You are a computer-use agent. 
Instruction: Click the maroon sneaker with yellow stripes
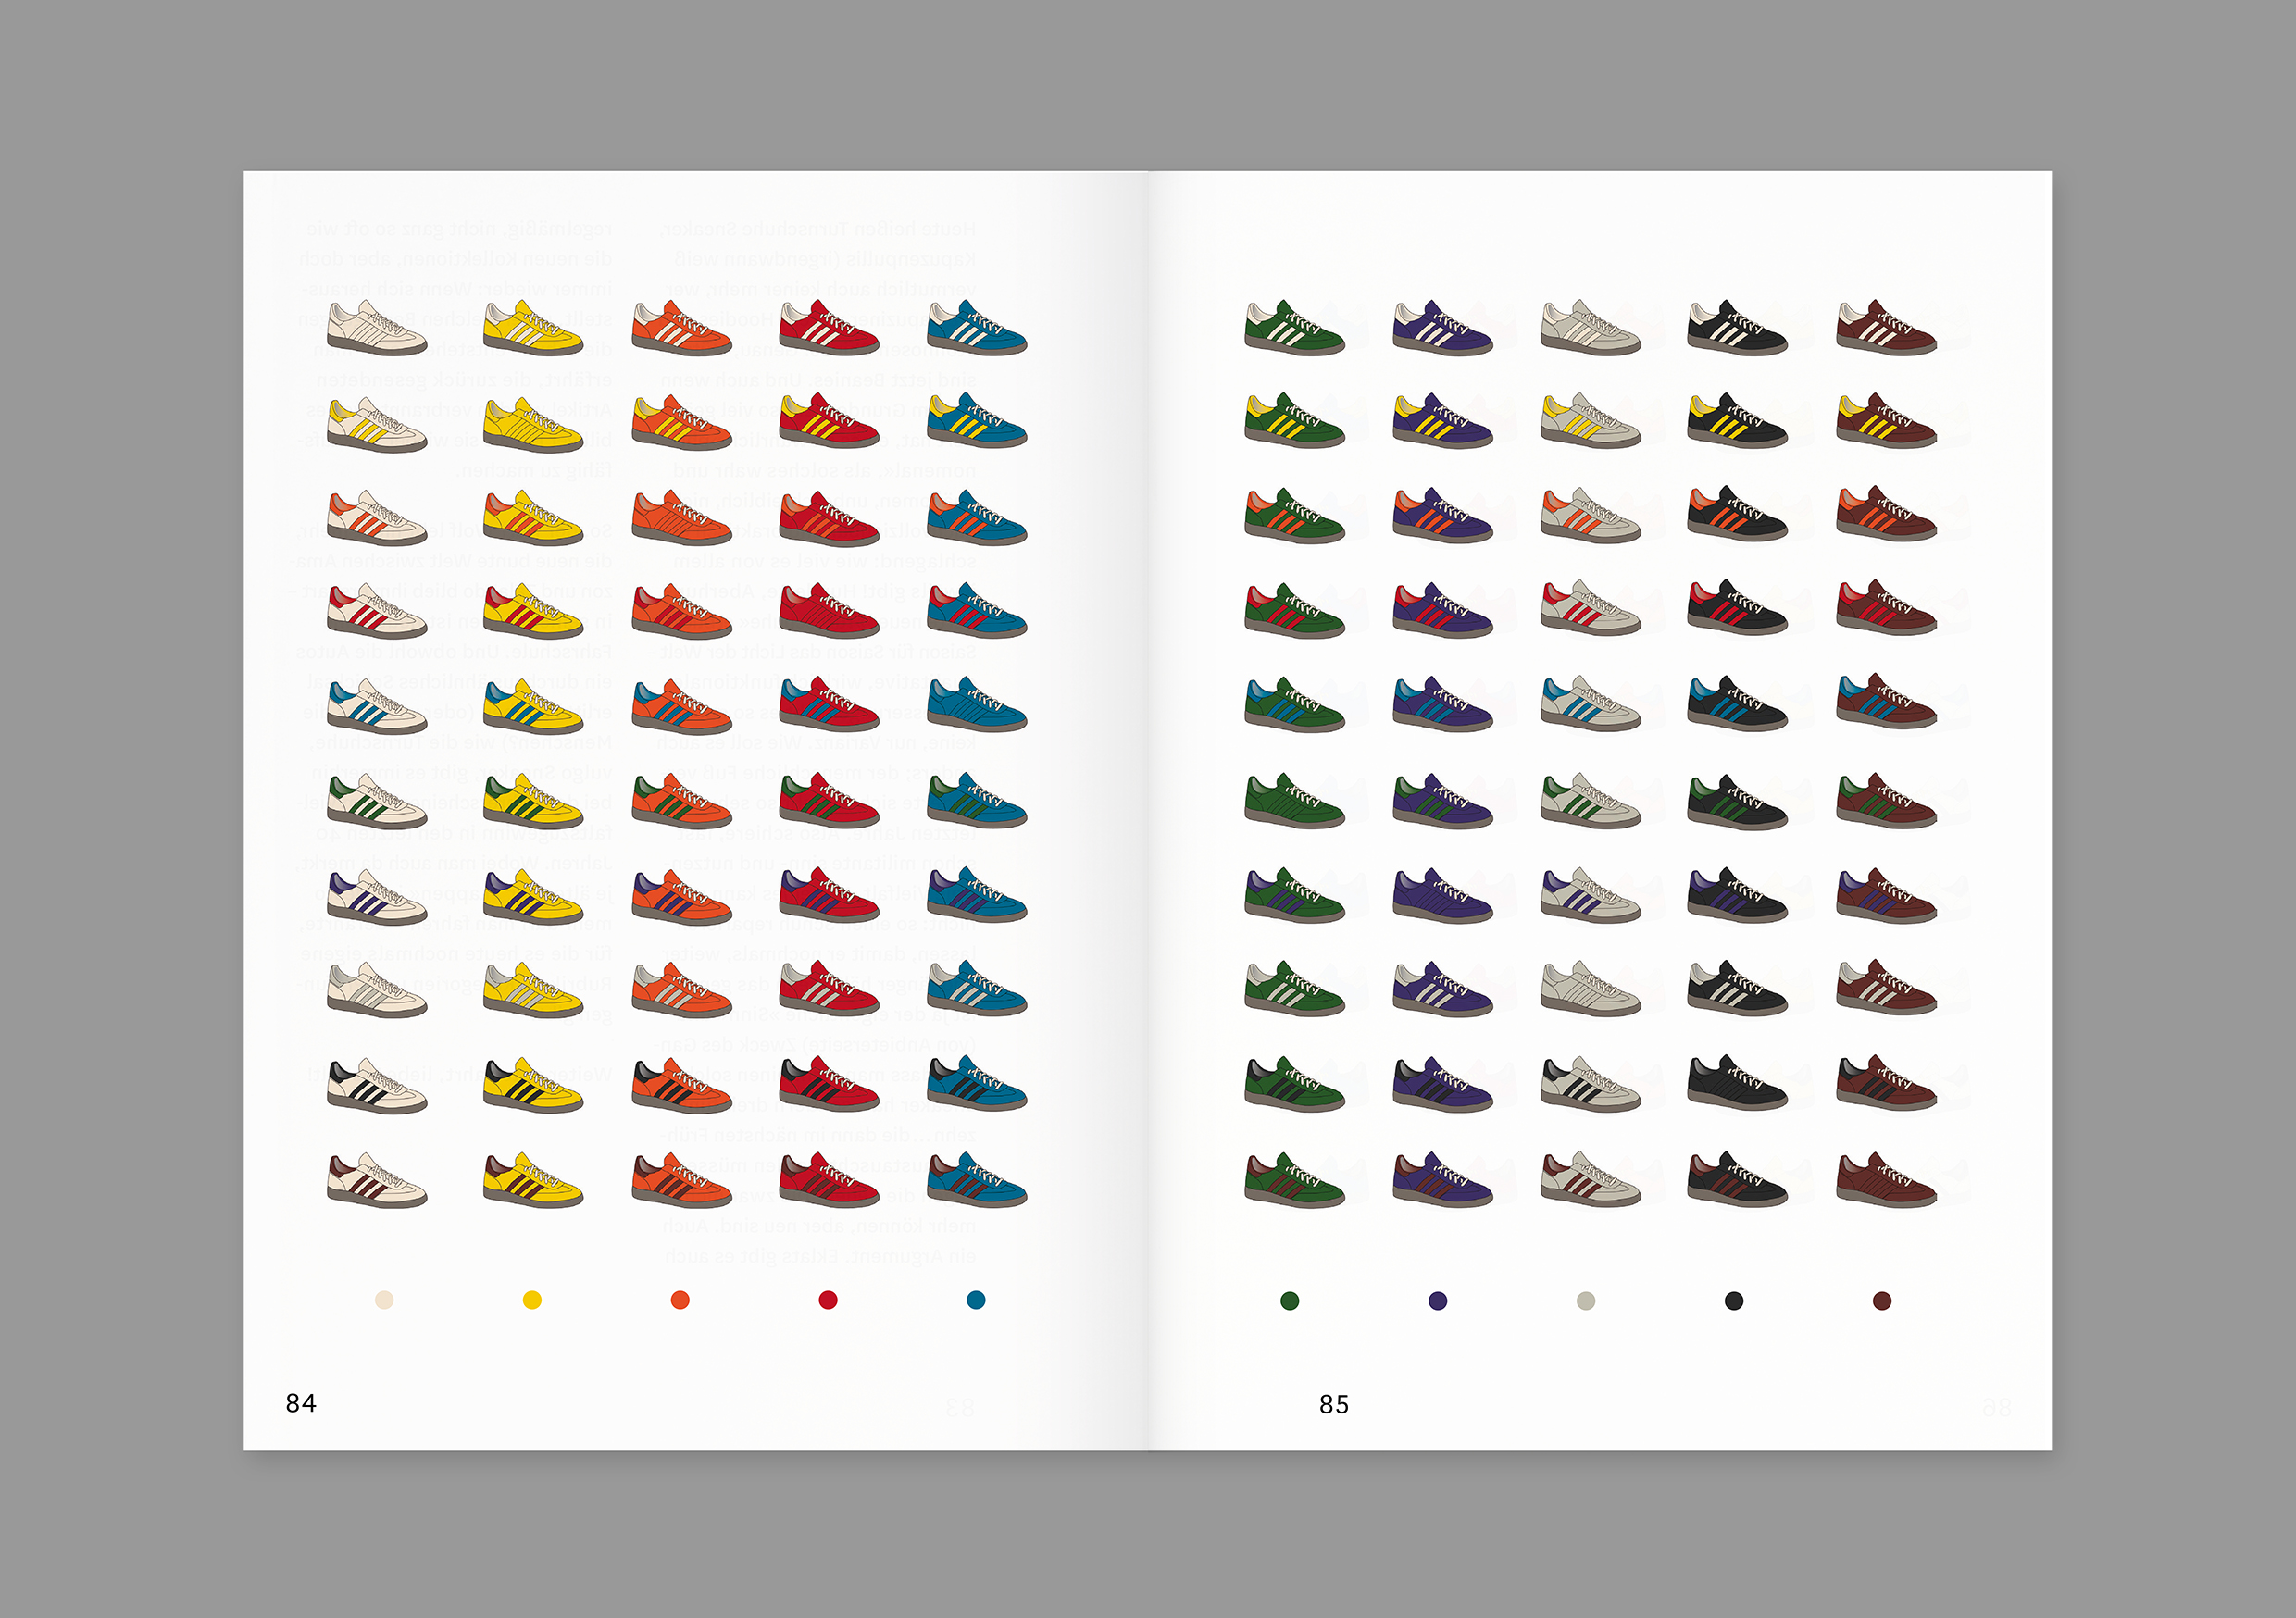[1887, 421]
